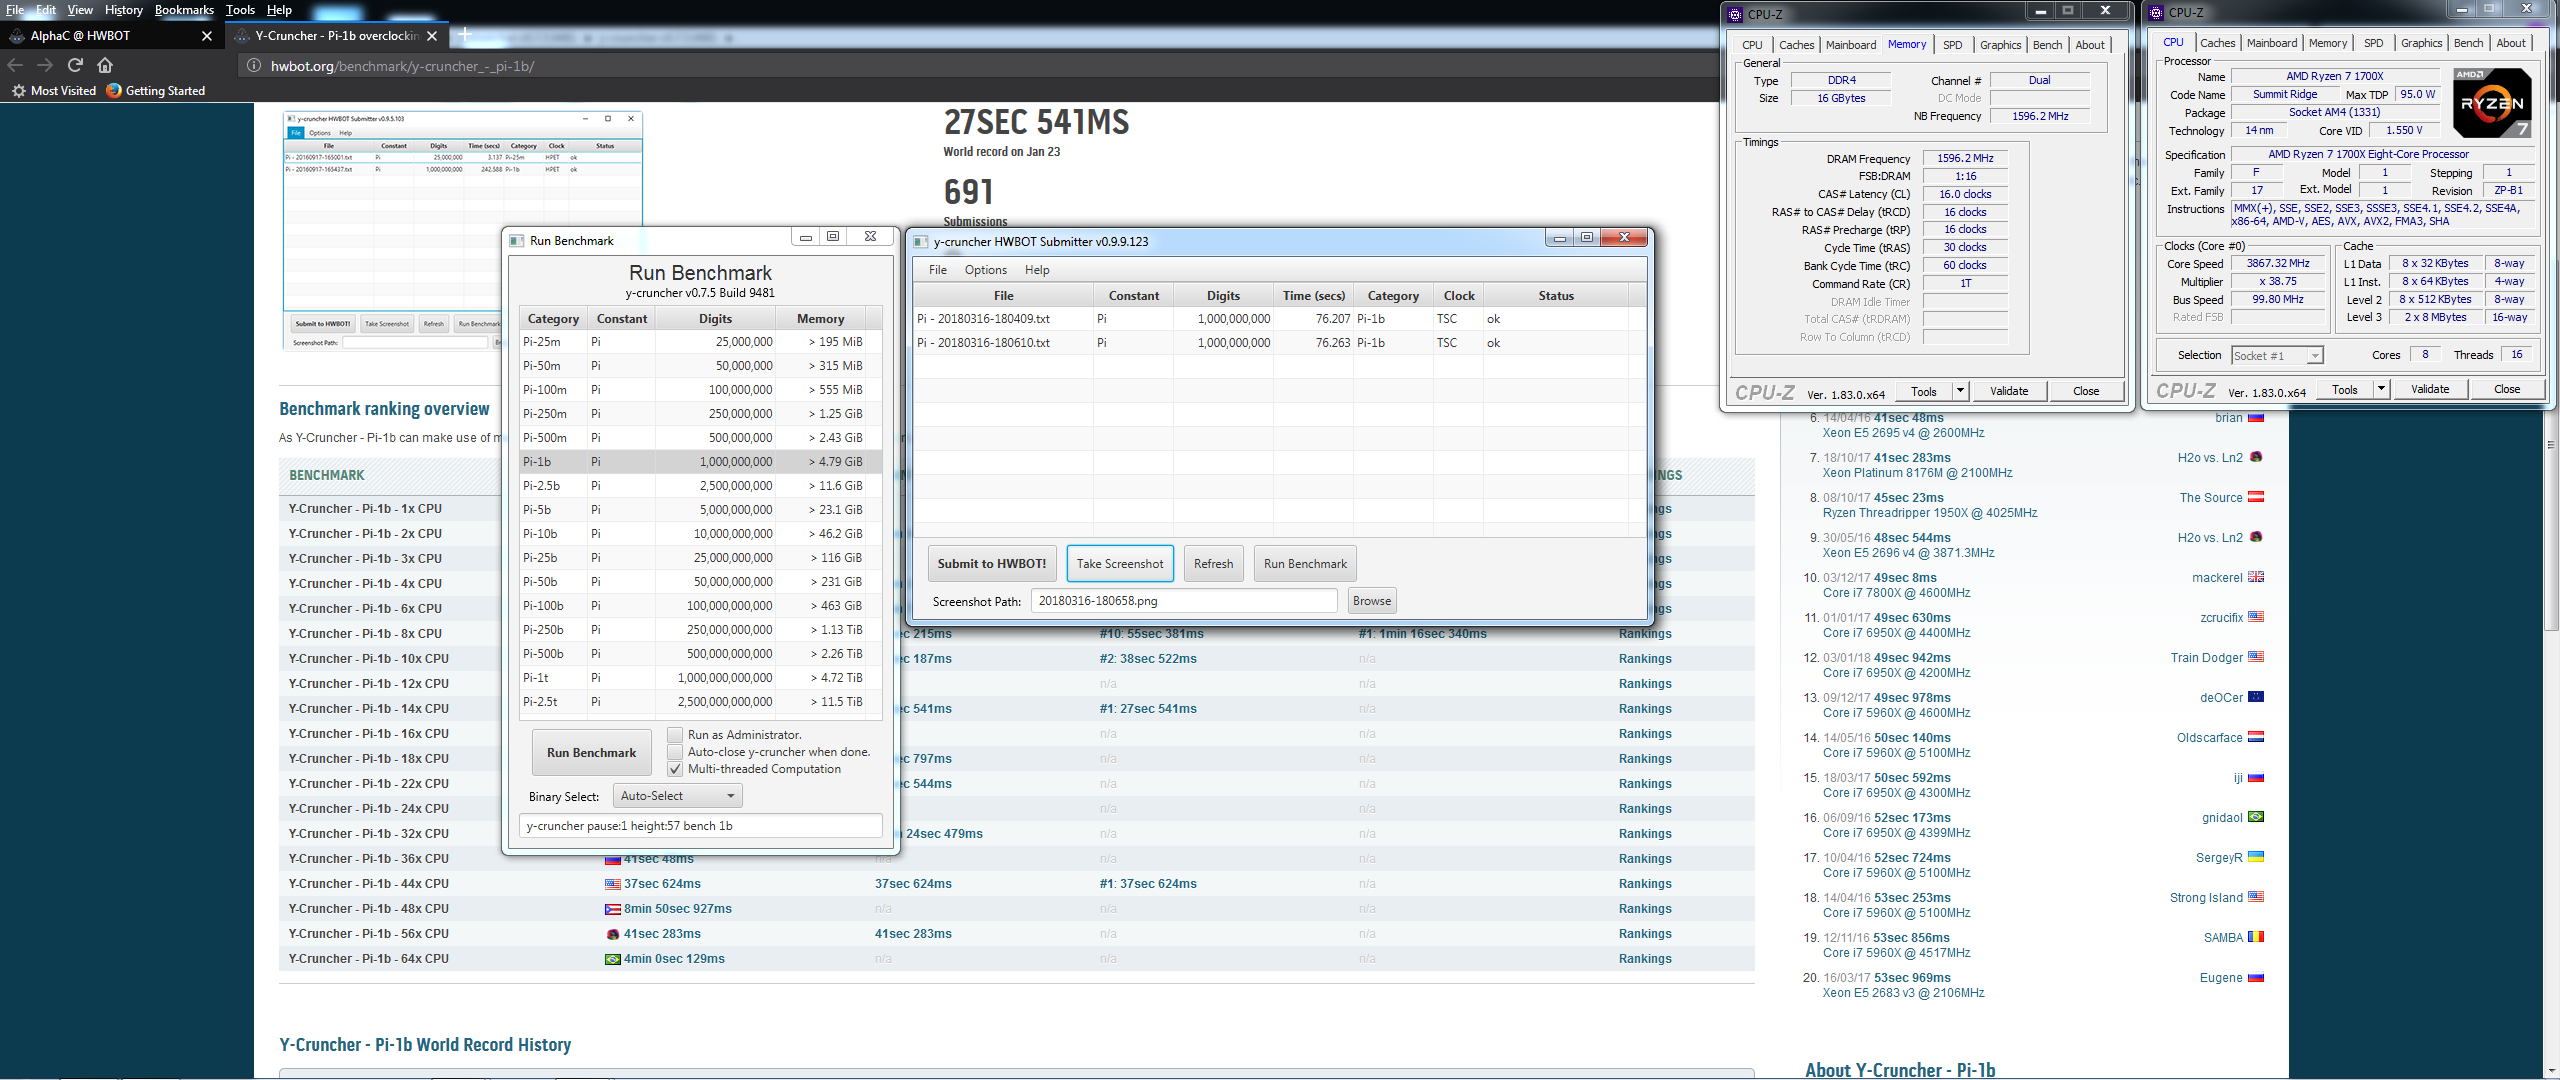
Task: Click the Take Screenshot button
Action: tap(1120, 564)
